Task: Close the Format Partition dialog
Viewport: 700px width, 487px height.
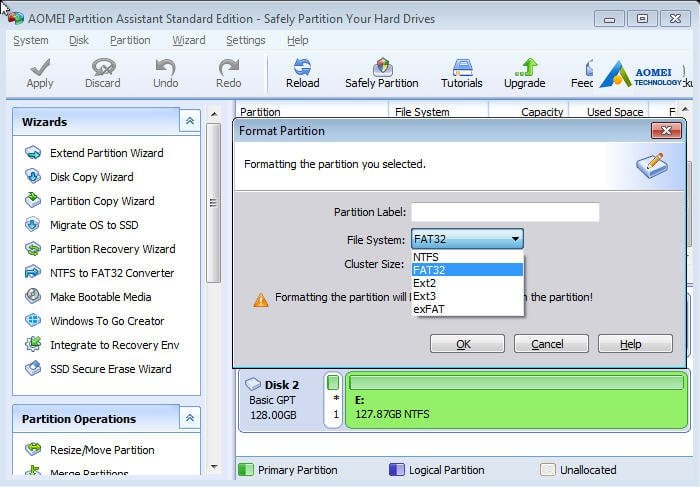Action: coord(667,130)
